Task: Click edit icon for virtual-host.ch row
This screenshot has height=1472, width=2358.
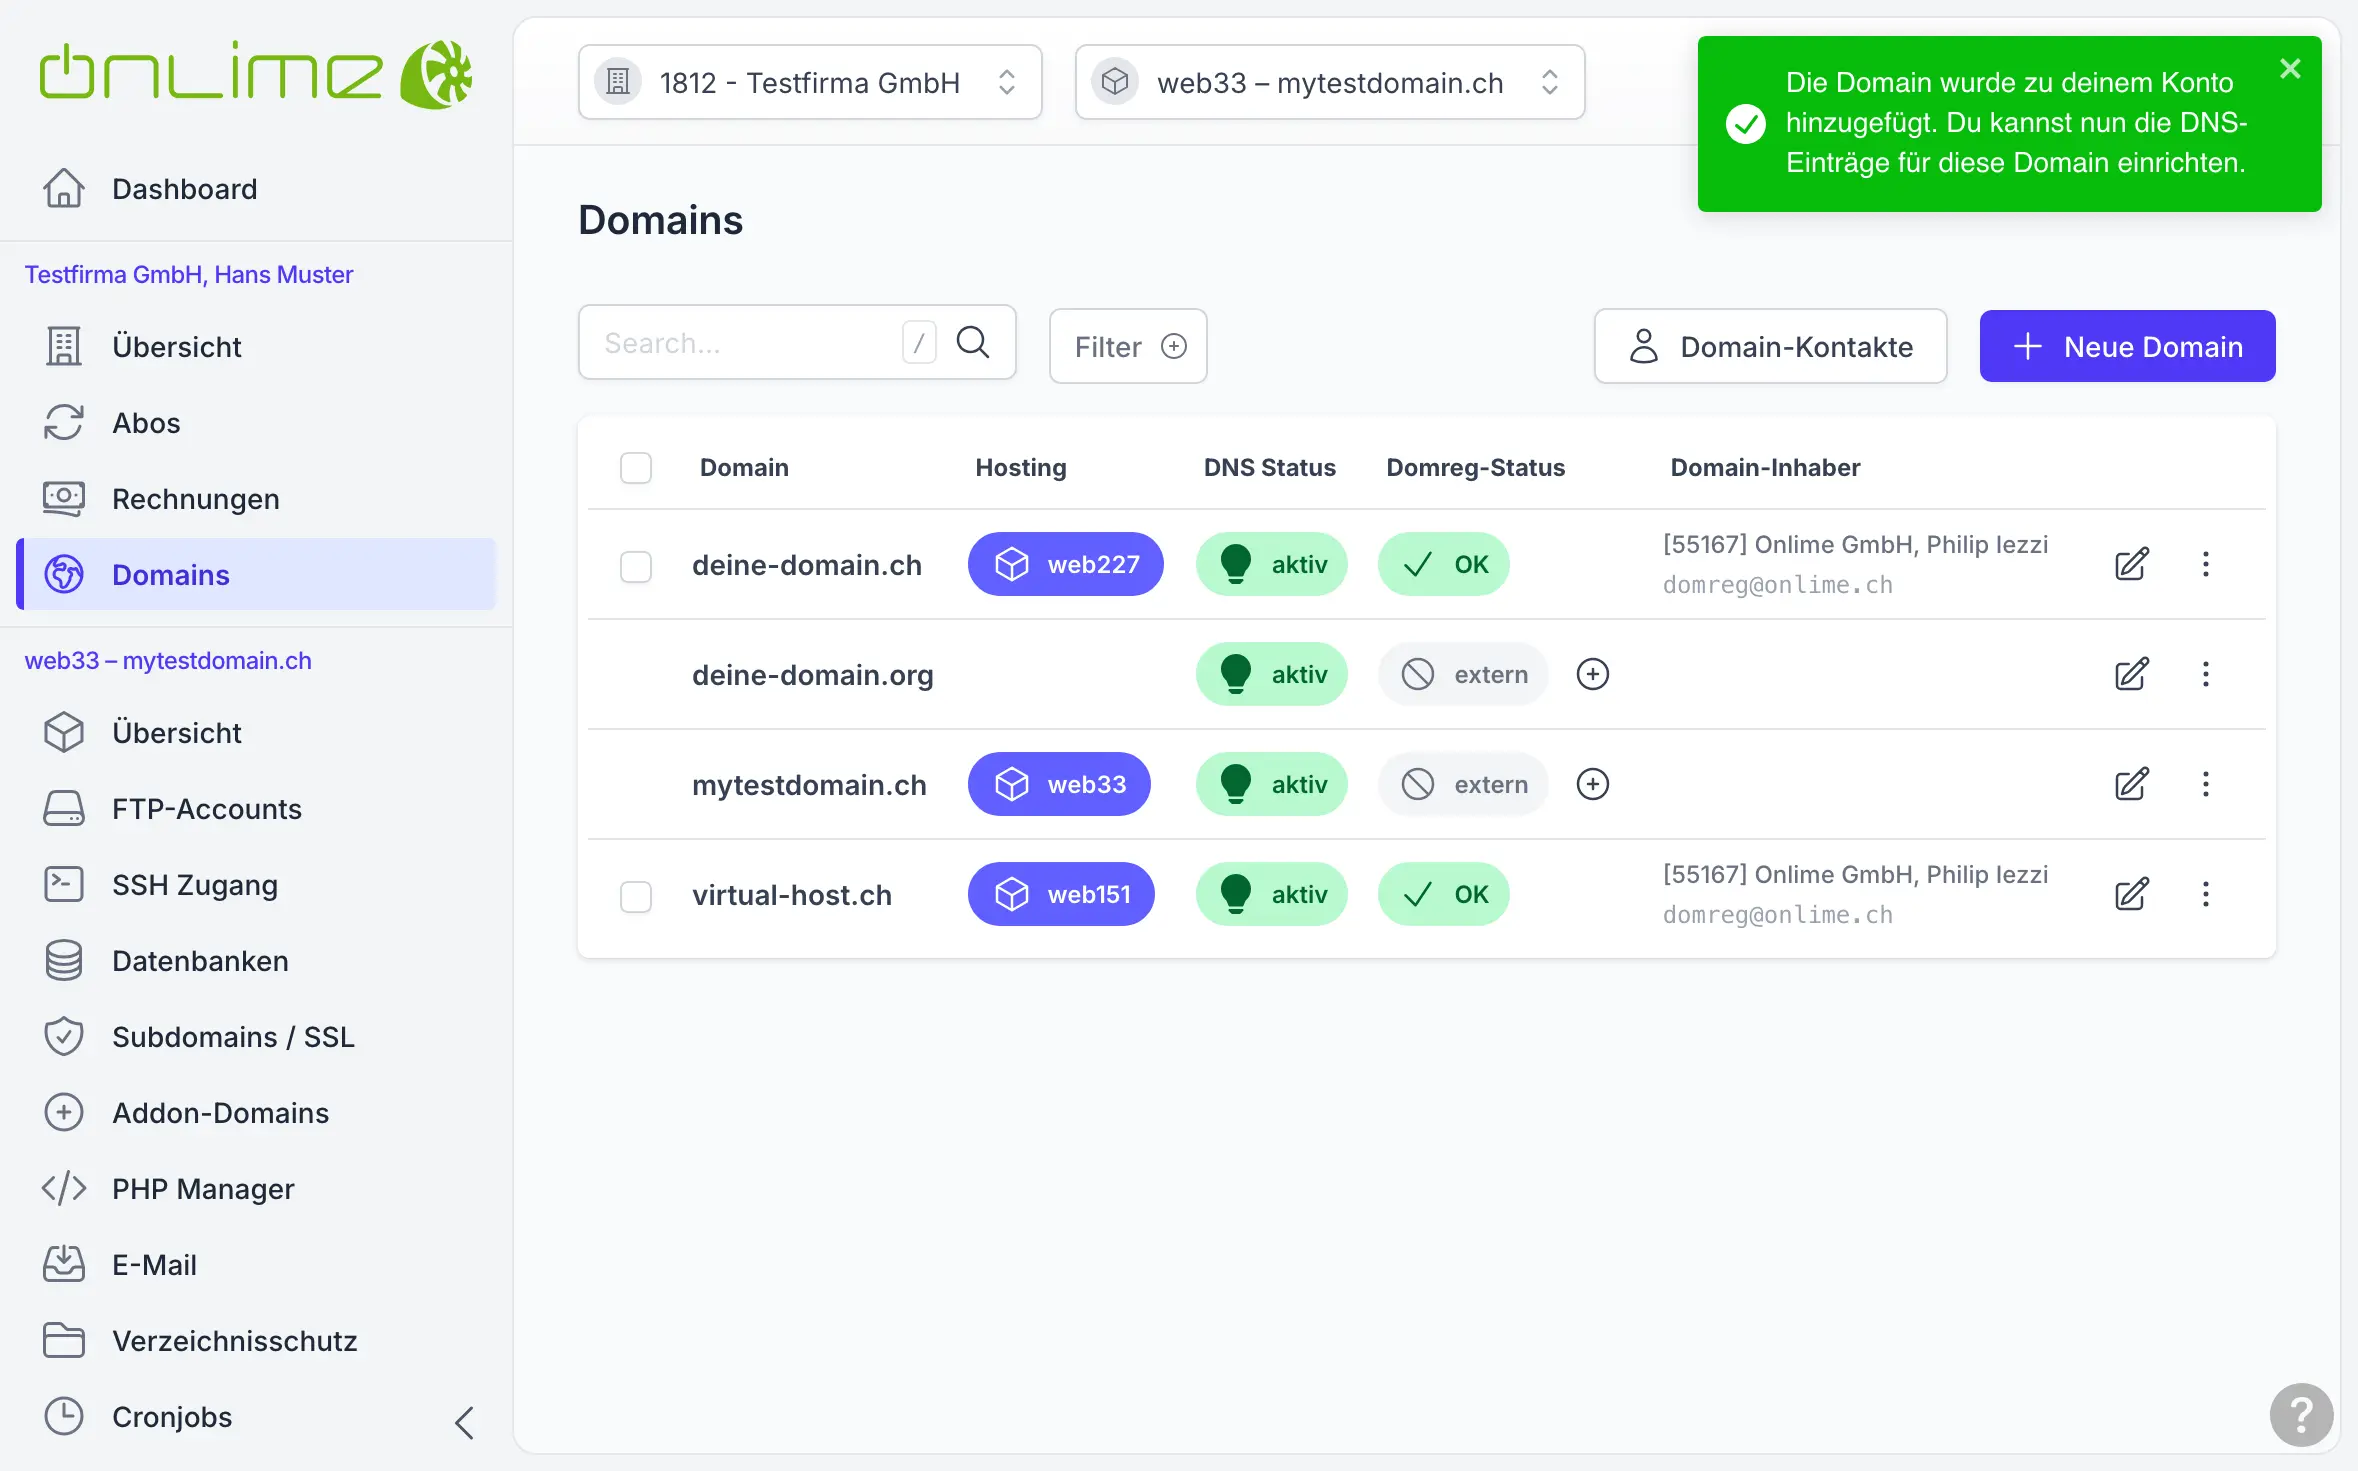Action: click(x=2131, y=894)
